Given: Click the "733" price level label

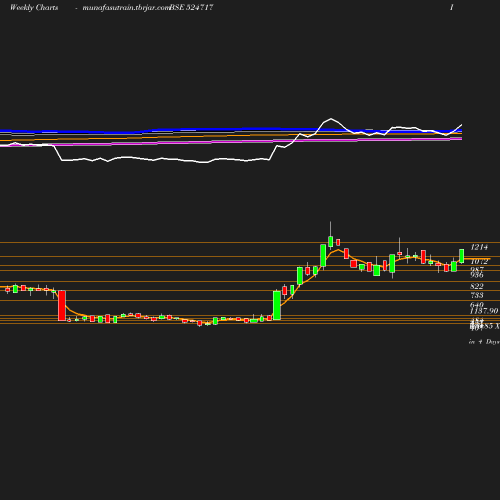Looking at the screenshot, I should (x=477, y=295).
